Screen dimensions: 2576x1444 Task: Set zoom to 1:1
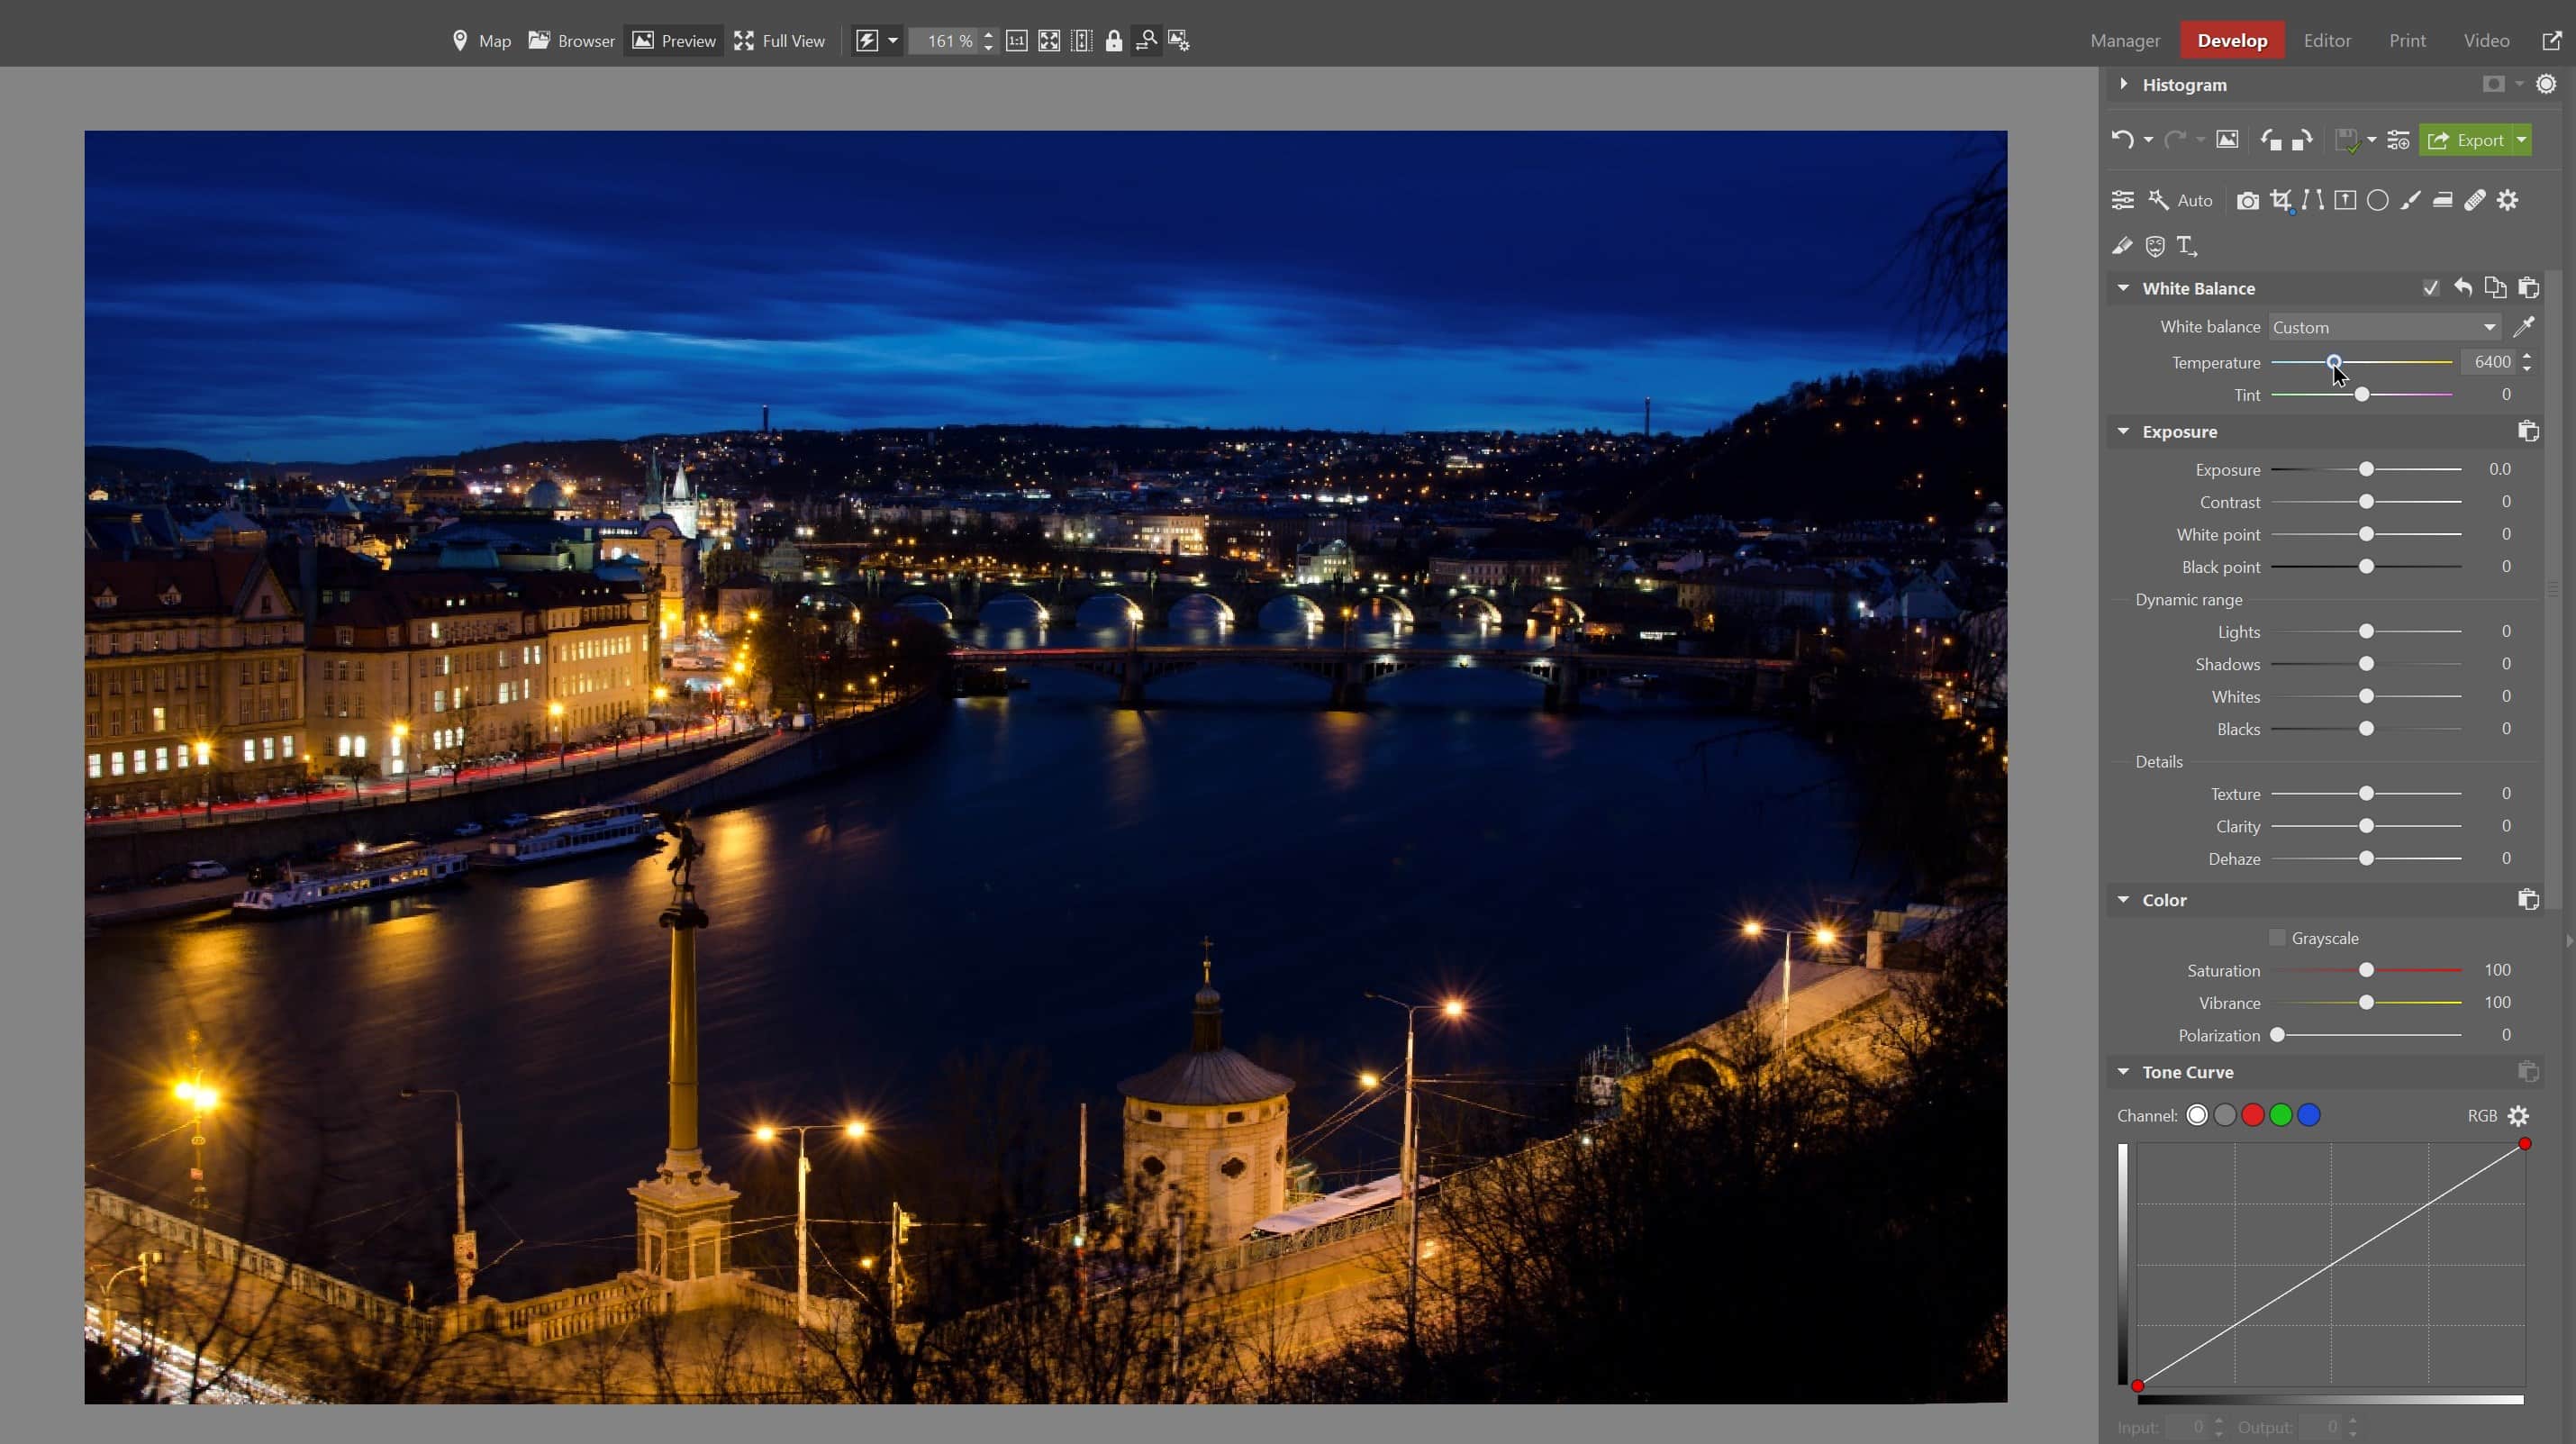pos(1016,41)
